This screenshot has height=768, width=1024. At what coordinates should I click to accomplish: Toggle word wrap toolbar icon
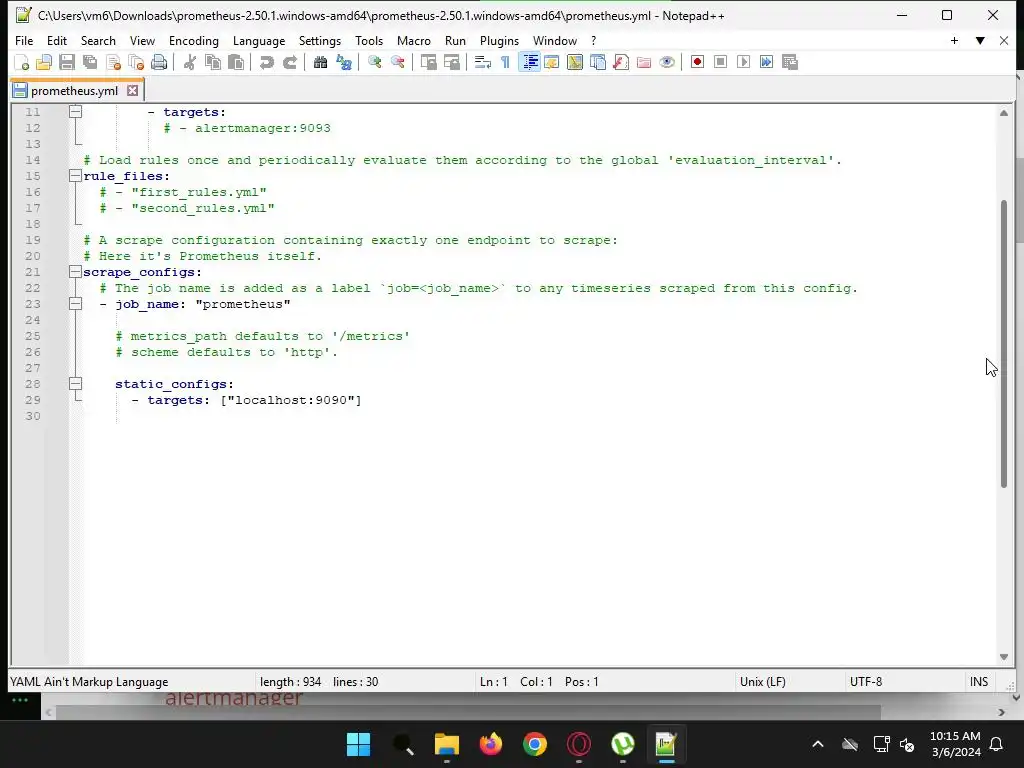tap(483, 62)
